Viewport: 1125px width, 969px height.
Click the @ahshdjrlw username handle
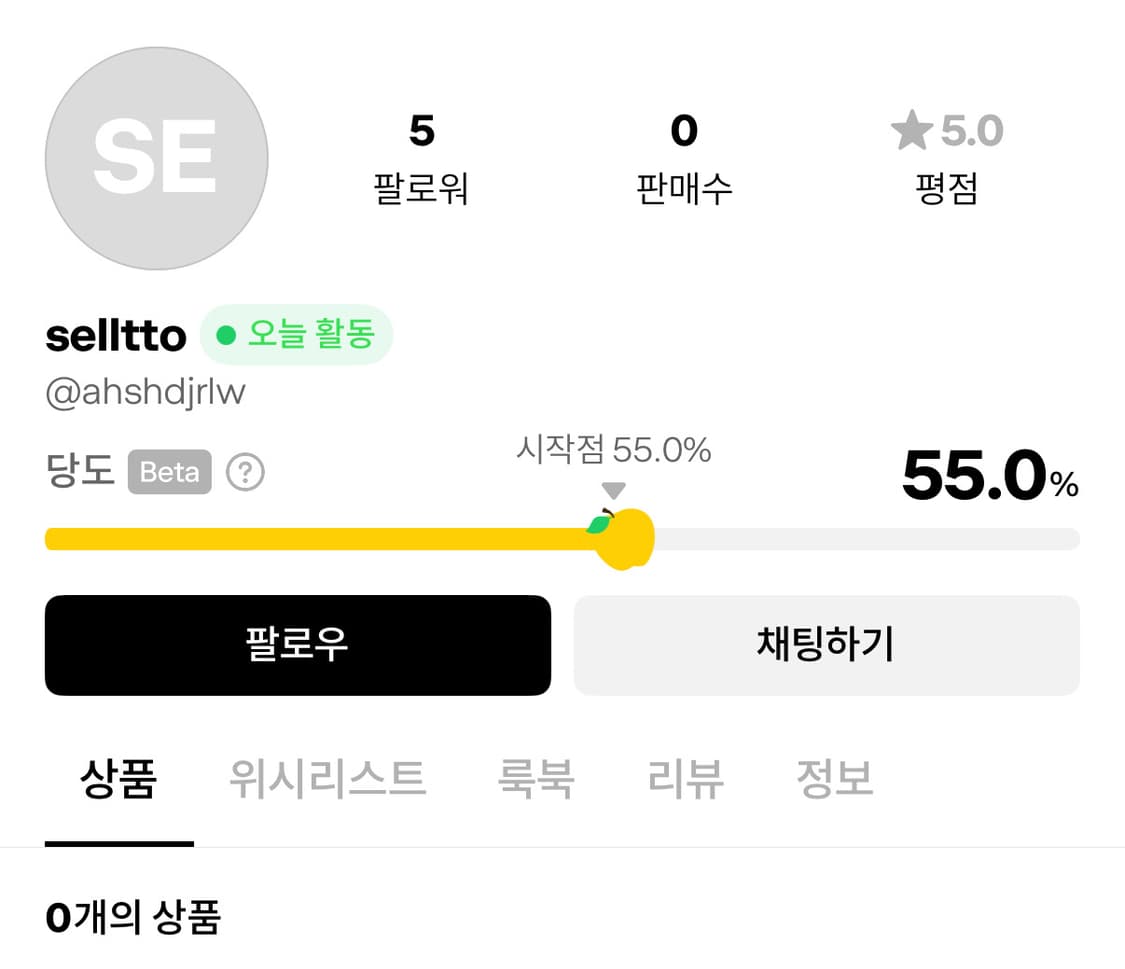[x=145, y=391]
